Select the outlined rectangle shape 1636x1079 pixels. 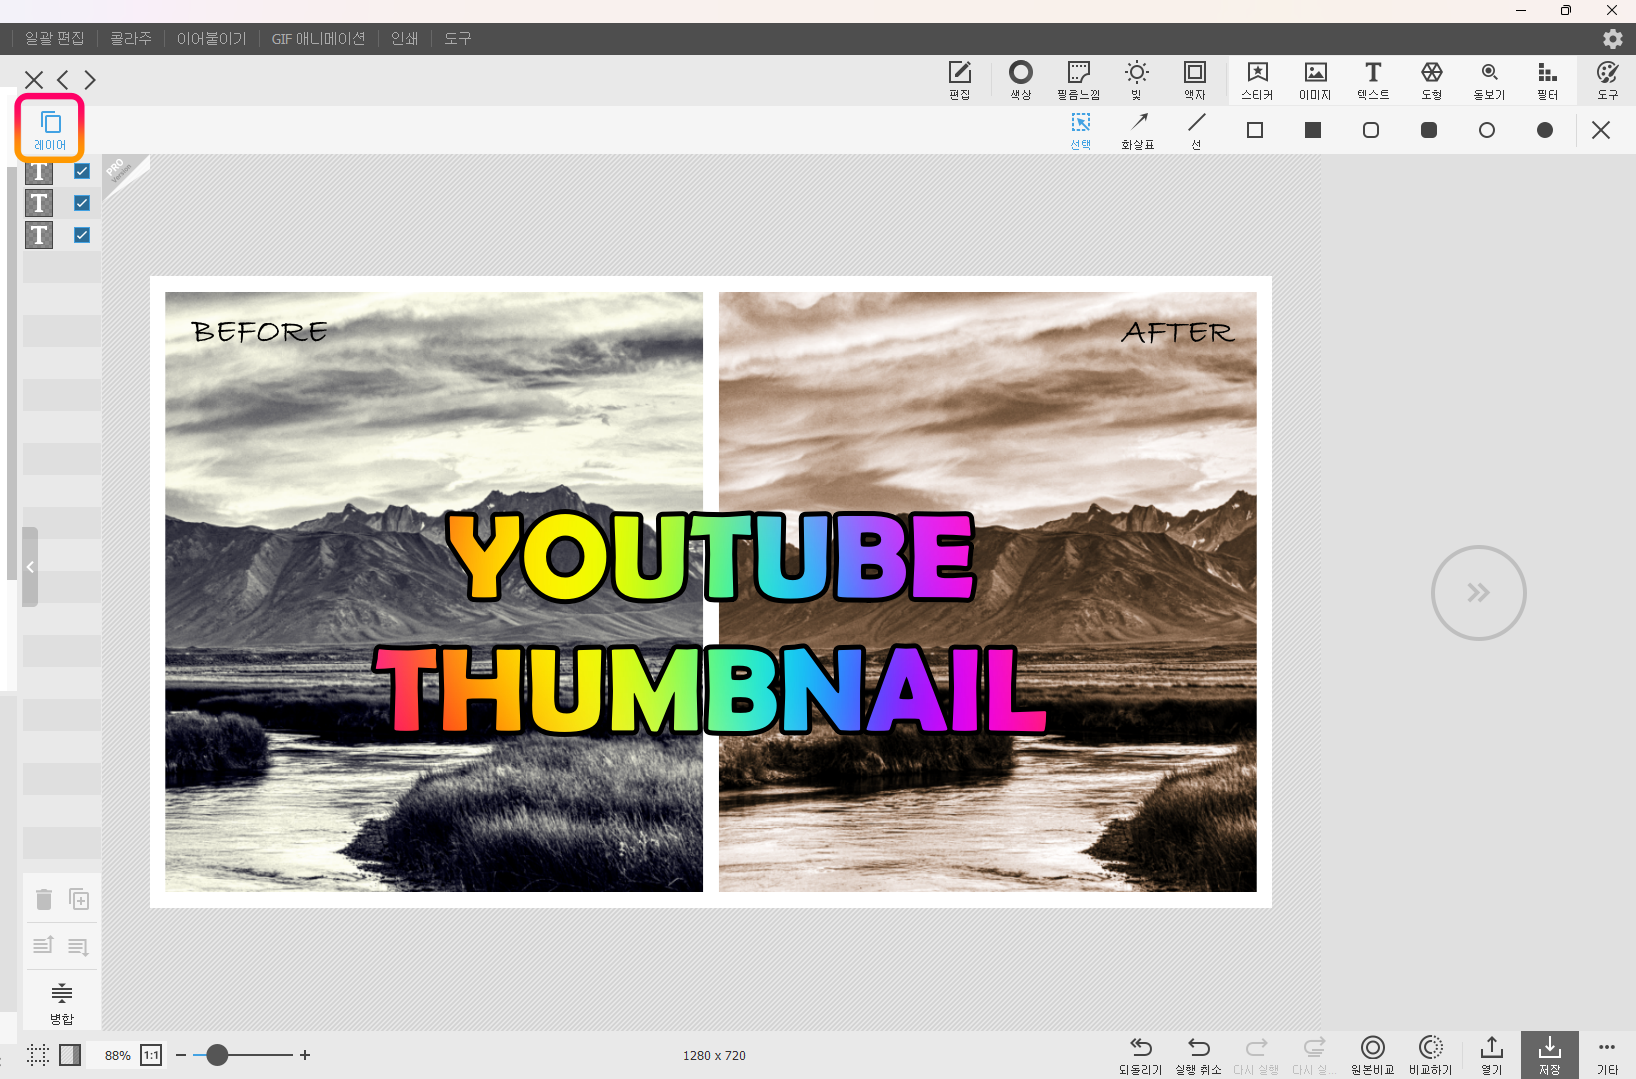coord(1255,130)
